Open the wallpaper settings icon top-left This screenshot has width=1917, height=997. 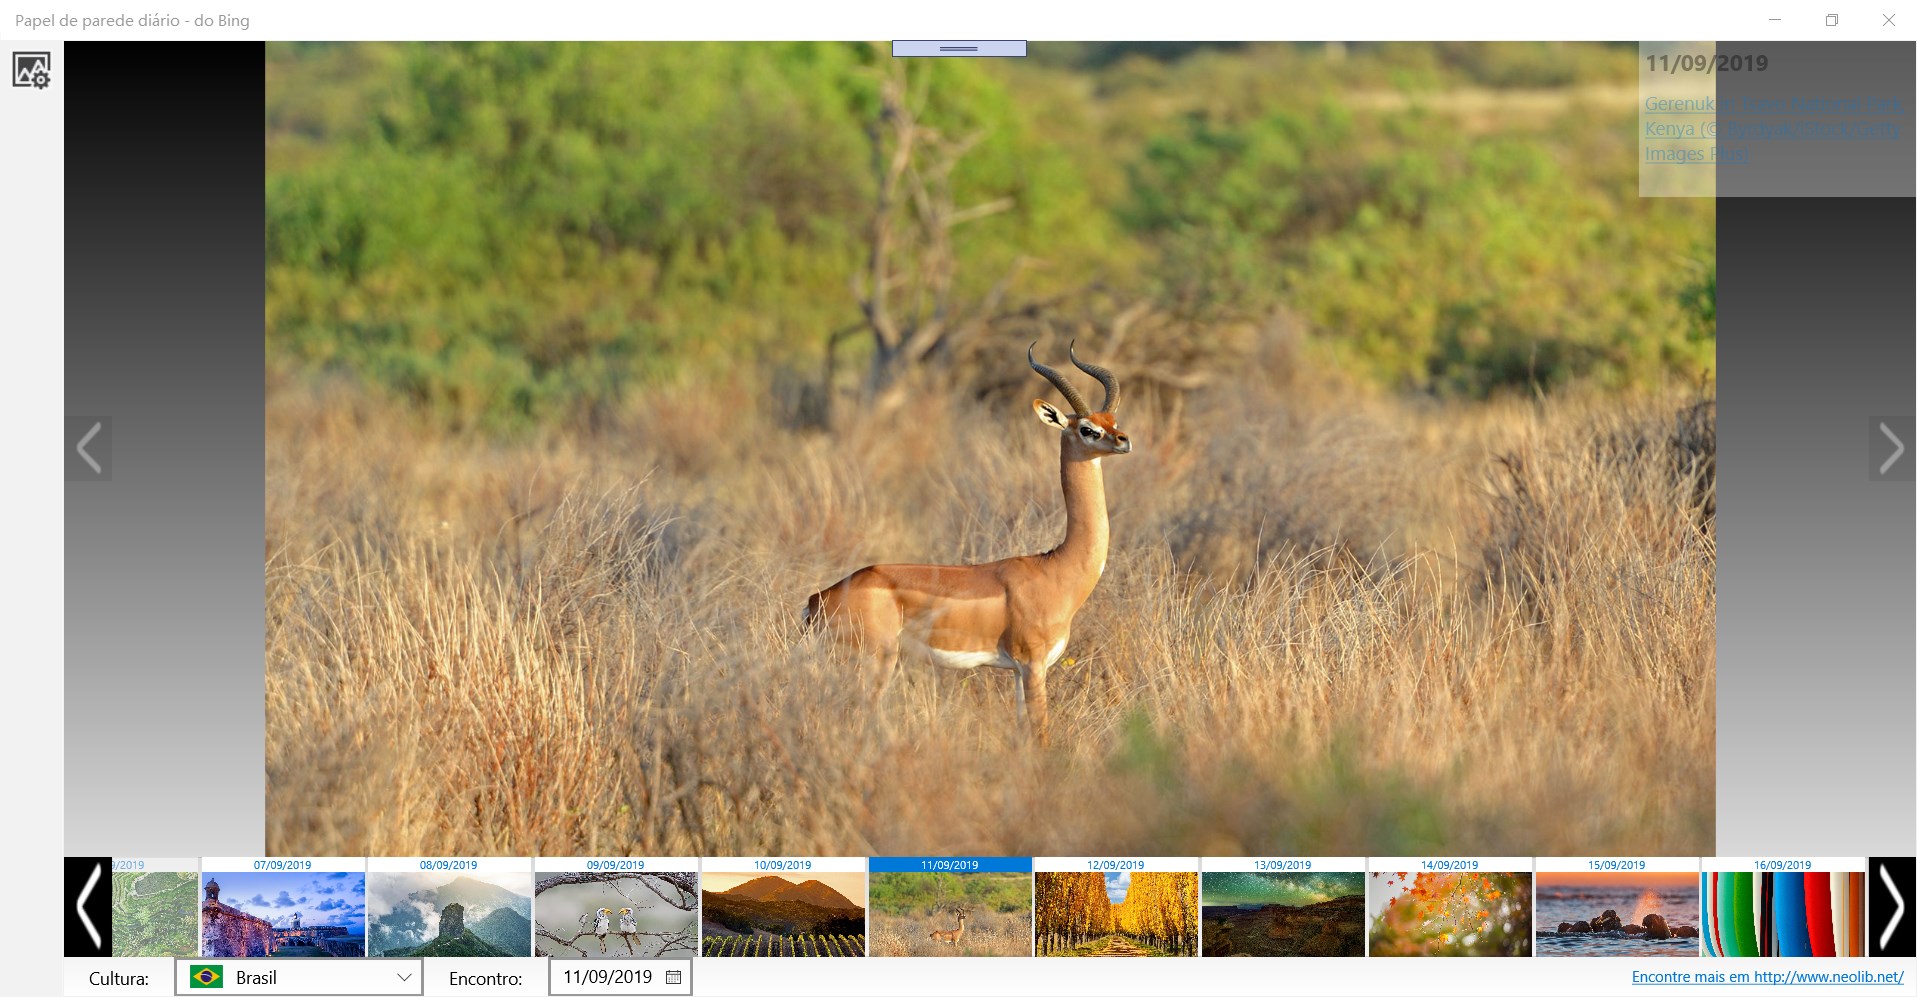(29, 71)
